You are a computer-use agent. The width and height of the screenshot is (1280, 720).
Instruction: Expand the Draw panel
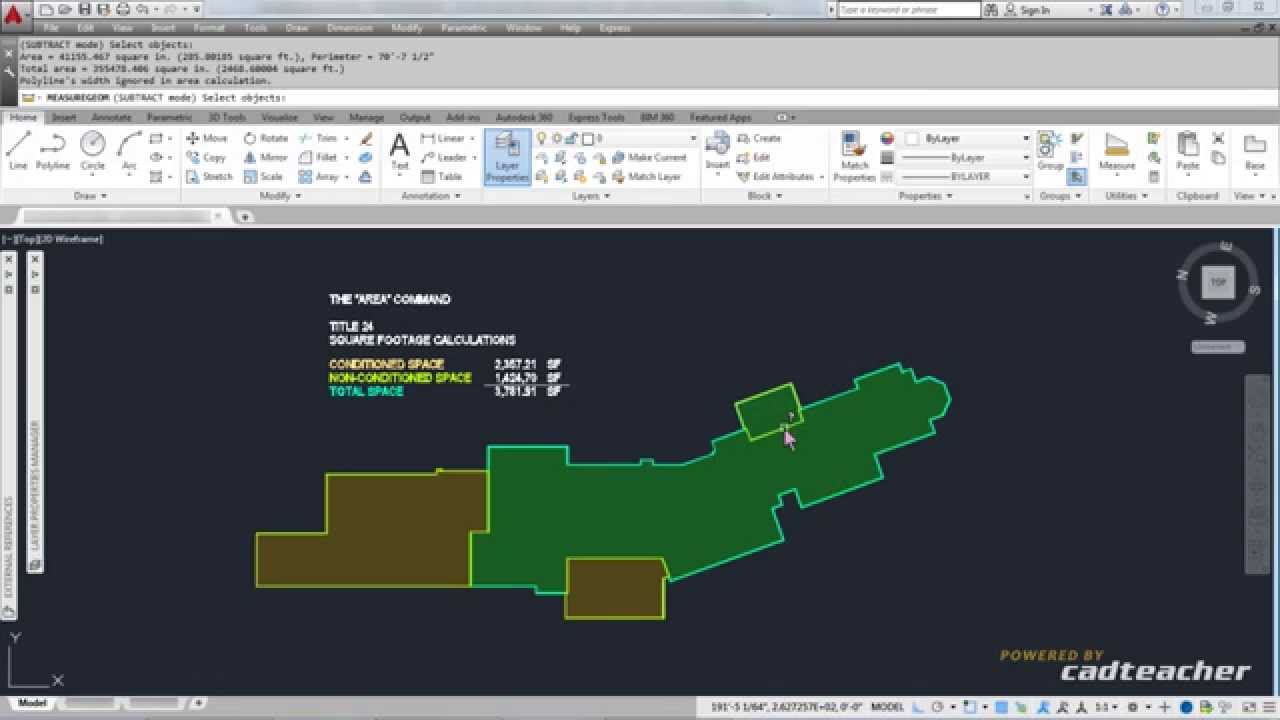(90, 196)
